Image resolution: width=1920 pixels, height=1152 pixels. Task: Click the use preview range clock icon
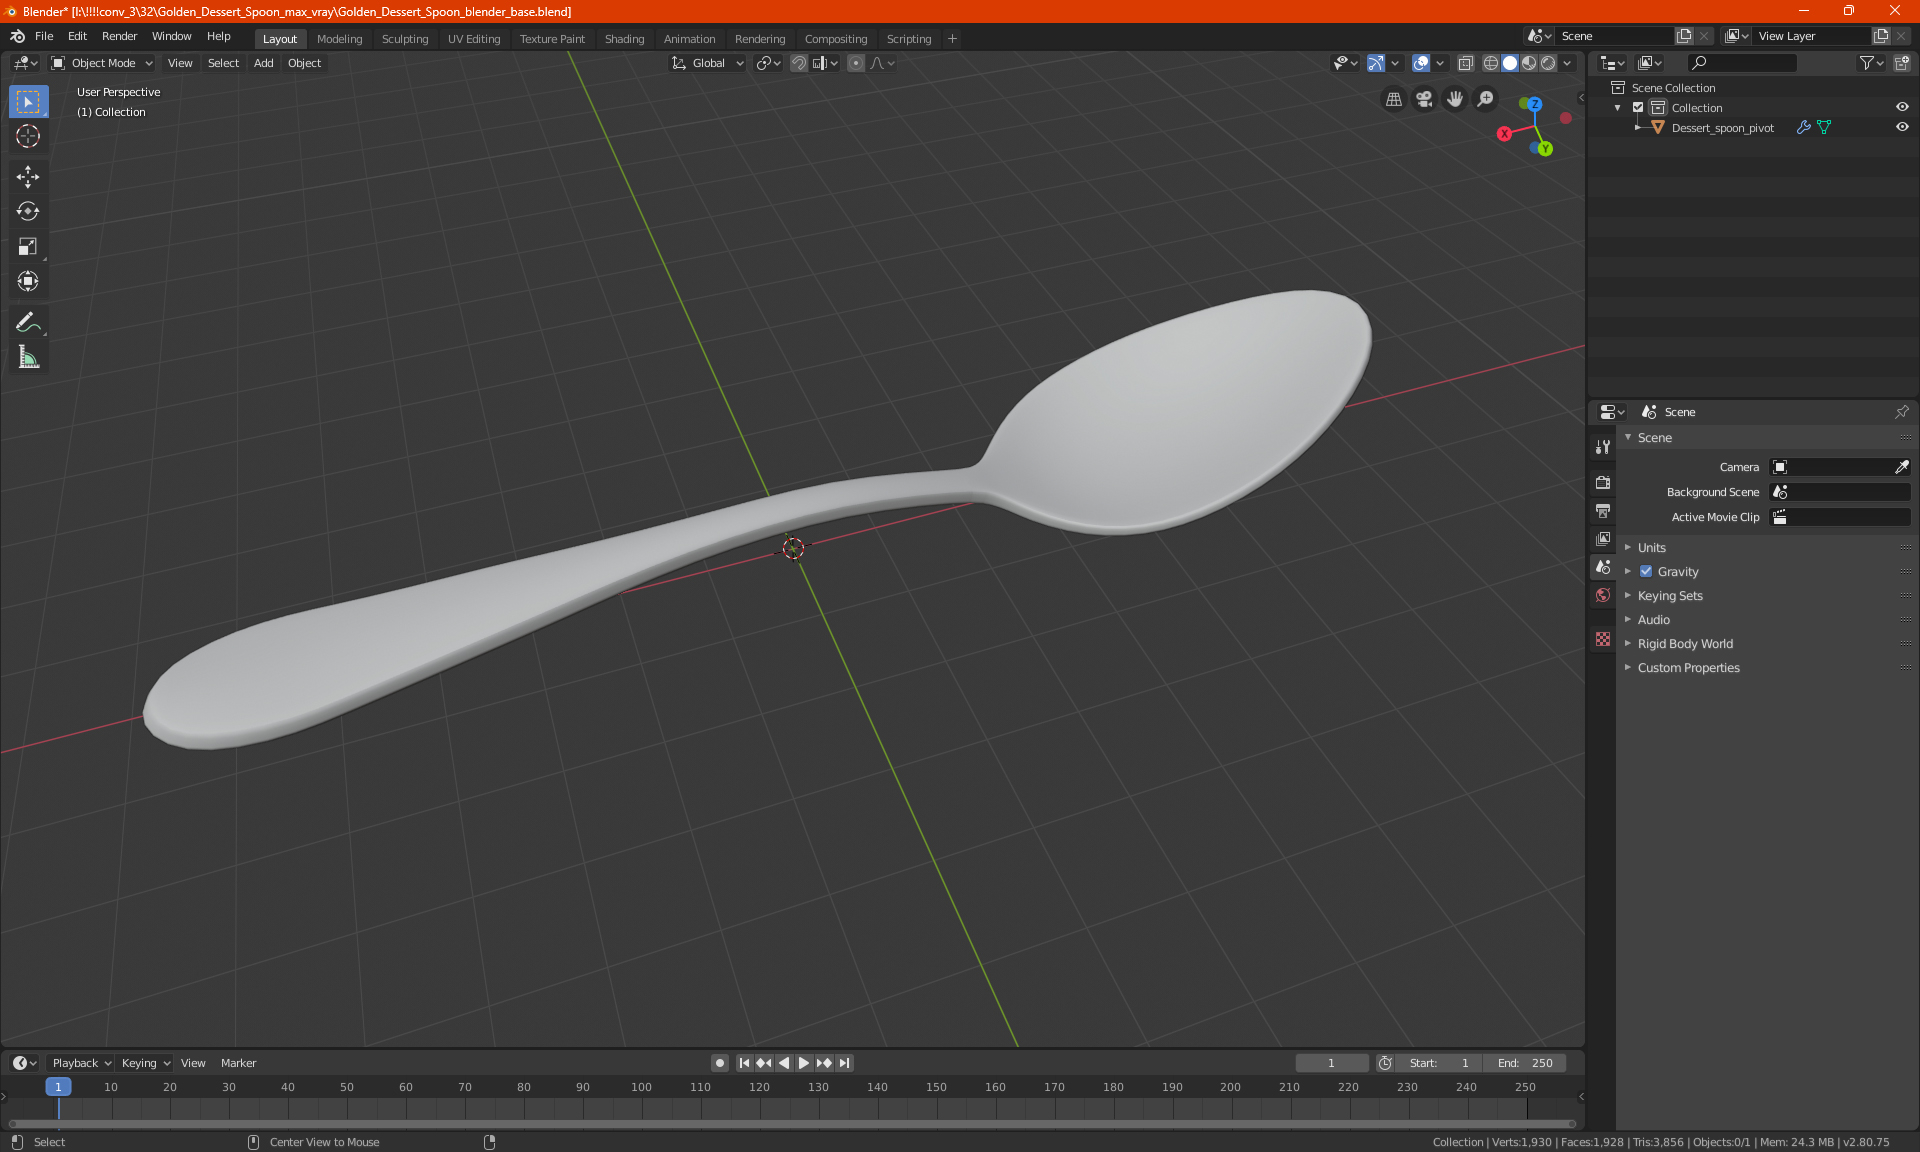point(1385,1063)
